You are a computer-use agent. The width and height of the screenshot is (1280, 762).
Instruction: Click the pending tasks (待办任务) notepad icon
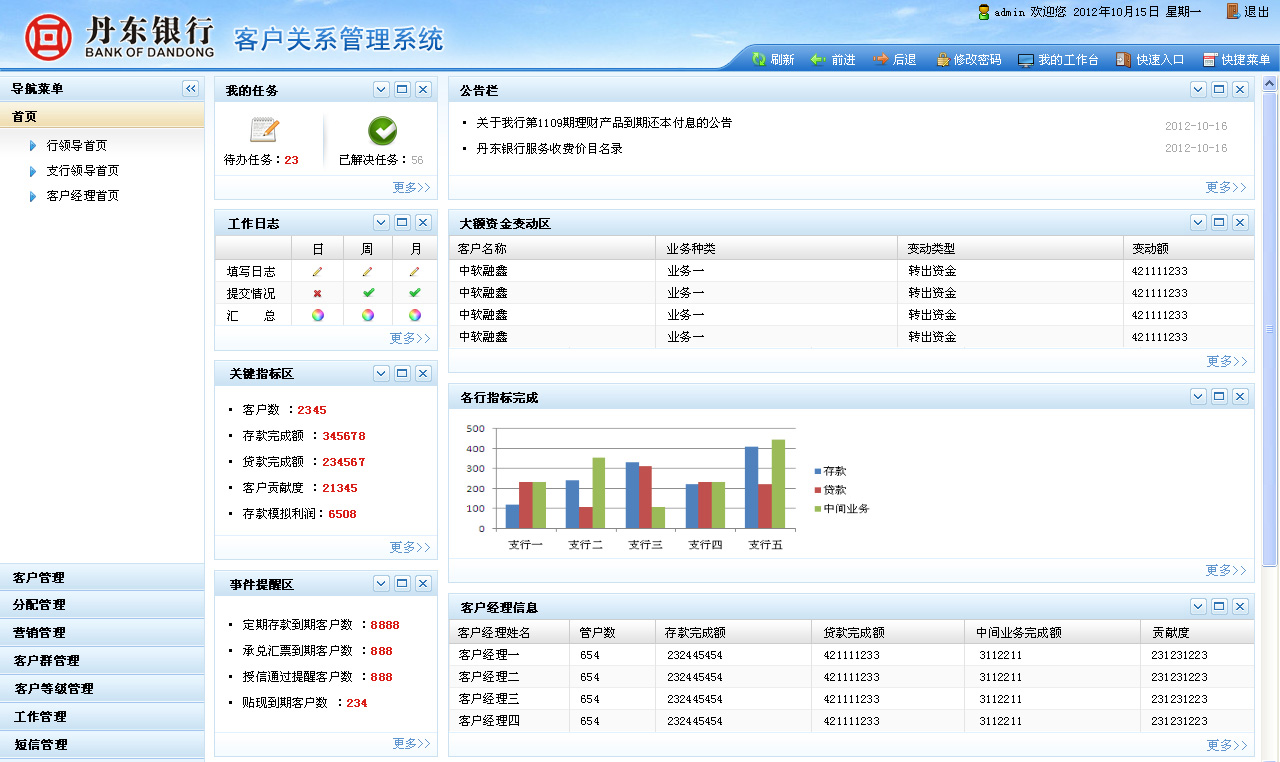pyautogui.click(x=264, y=130)
